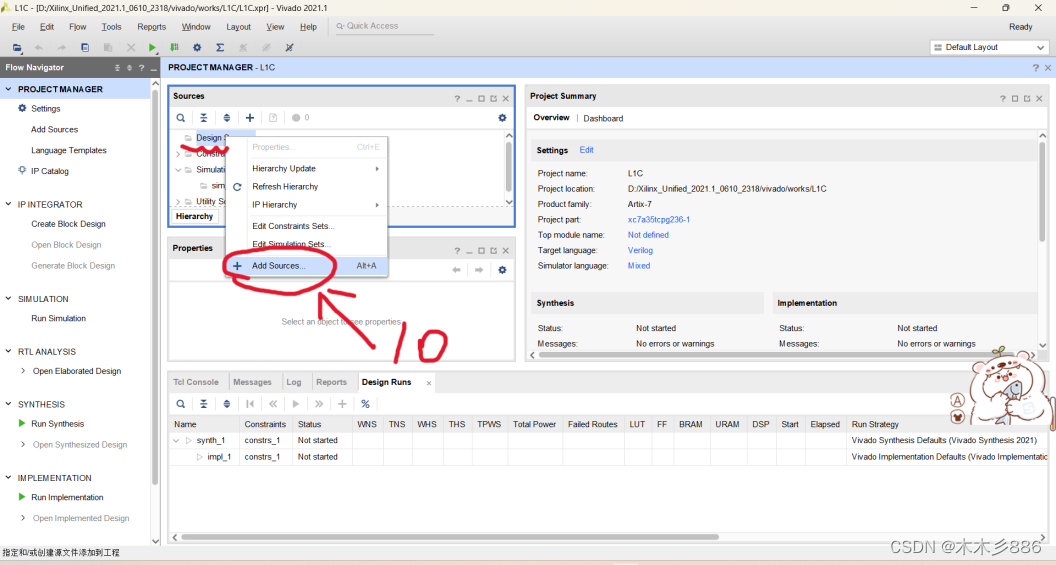This screenshot has width=1056, height=565.
Task: Click the Project Summary help question mark
Action: pyautogui.click(x=1002, y=98)
